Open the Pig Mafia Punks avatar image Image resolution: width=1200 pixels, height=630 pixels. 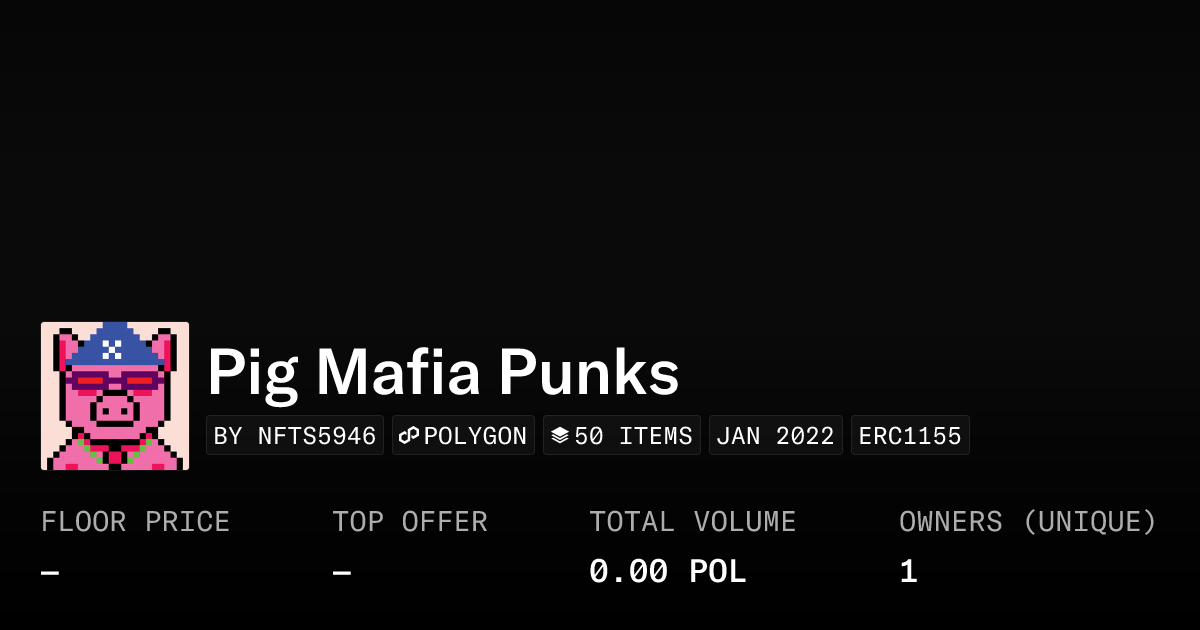coord(115,396)
